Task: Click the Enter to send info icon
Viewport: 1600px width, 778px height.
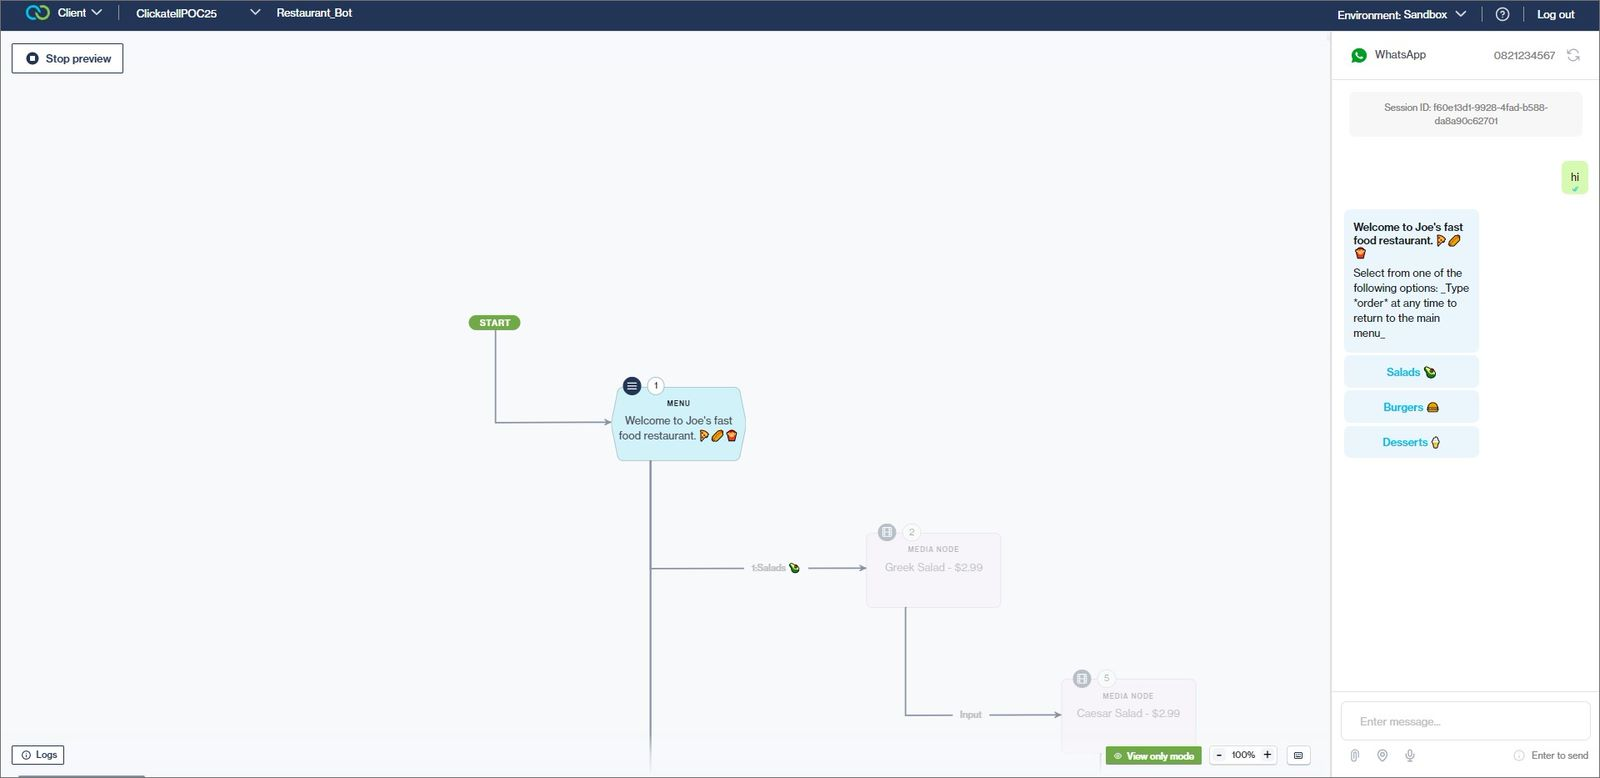Action: [x=1519, y=755]
